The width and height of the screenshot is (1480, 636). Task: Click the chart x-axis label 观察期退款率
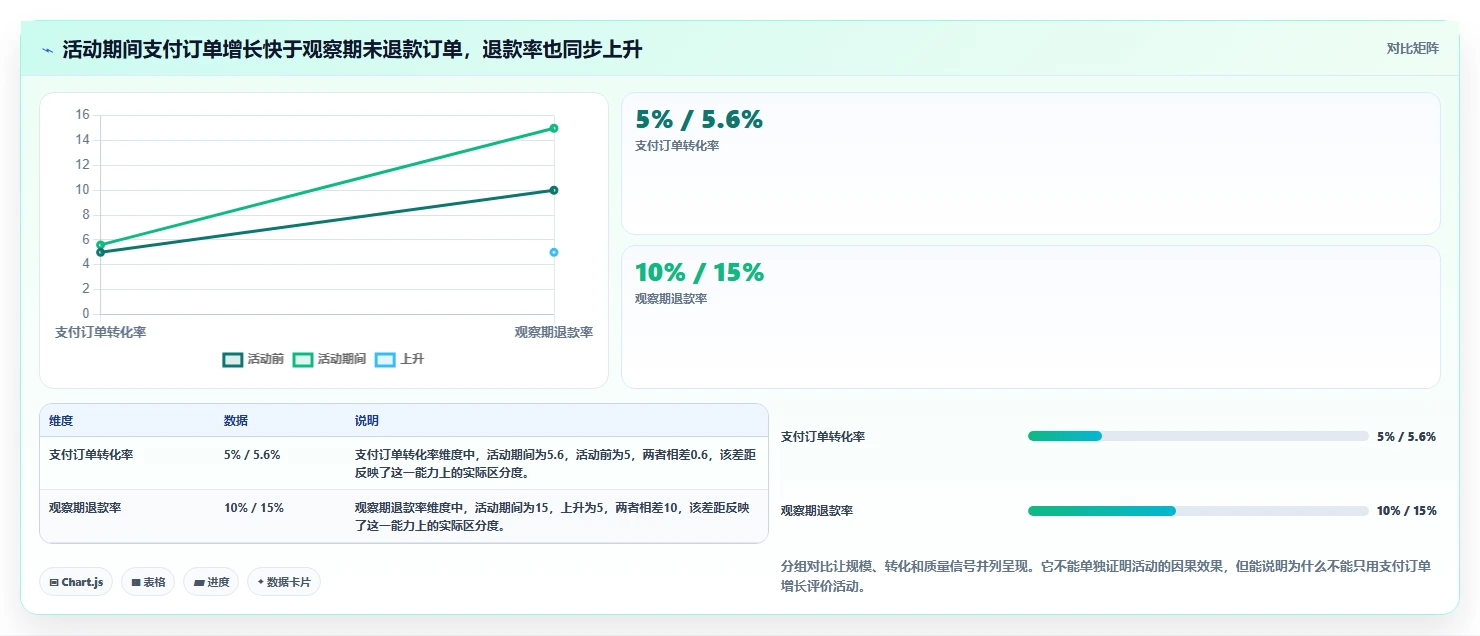pyautogui.click(x=554, y=332)
